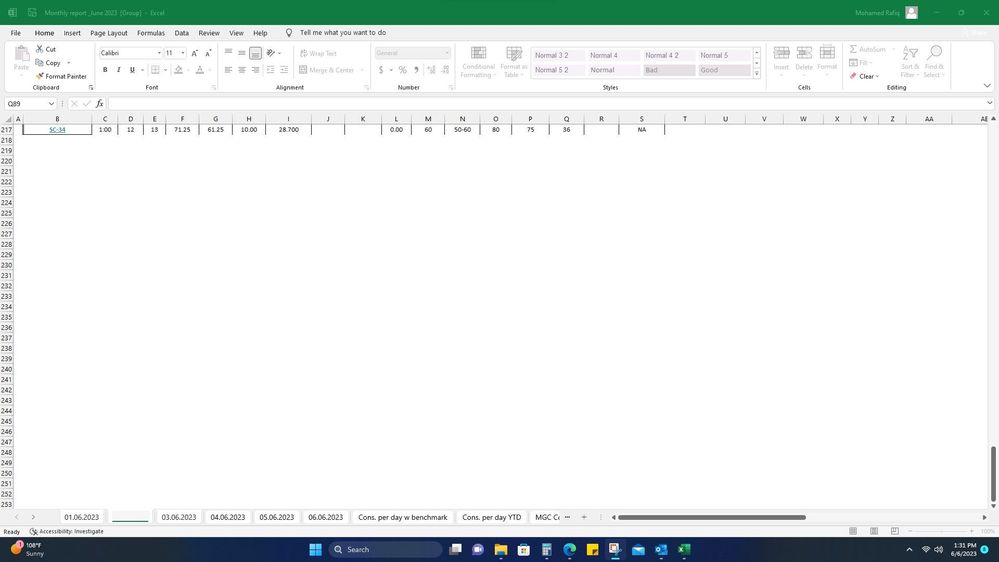The height and width of the screenshot is (562, 999).
Task: Click the add new sheet plus icon
Action: [584, 517]
